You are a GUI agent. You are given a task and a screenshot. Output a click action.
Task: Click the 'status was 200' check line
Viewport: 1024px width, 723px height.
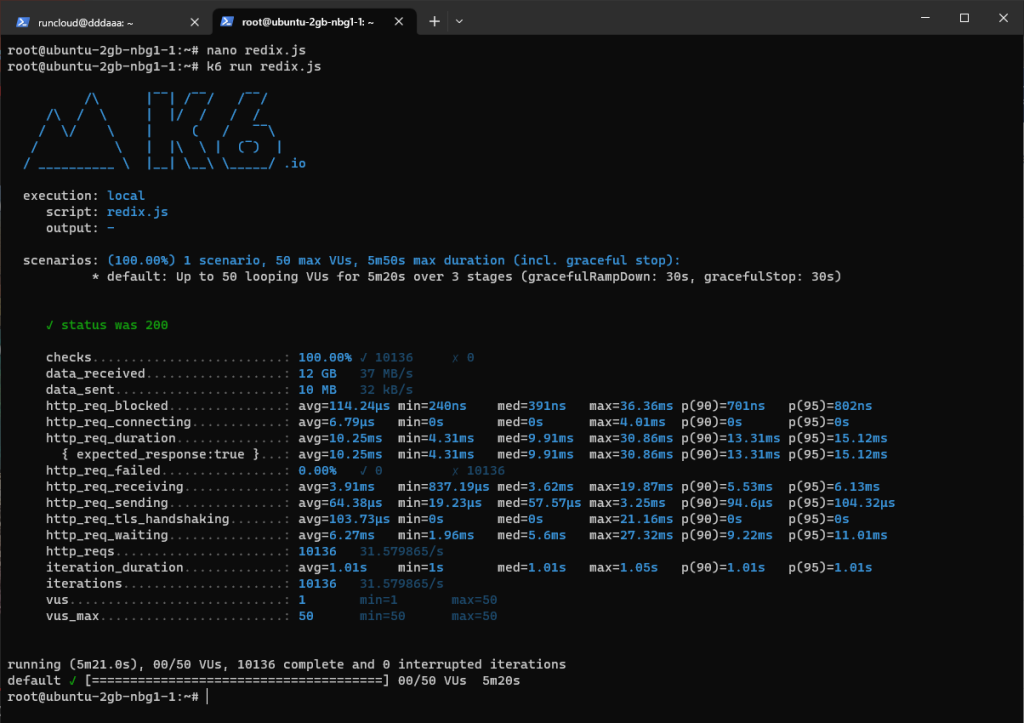click(107, 325)
